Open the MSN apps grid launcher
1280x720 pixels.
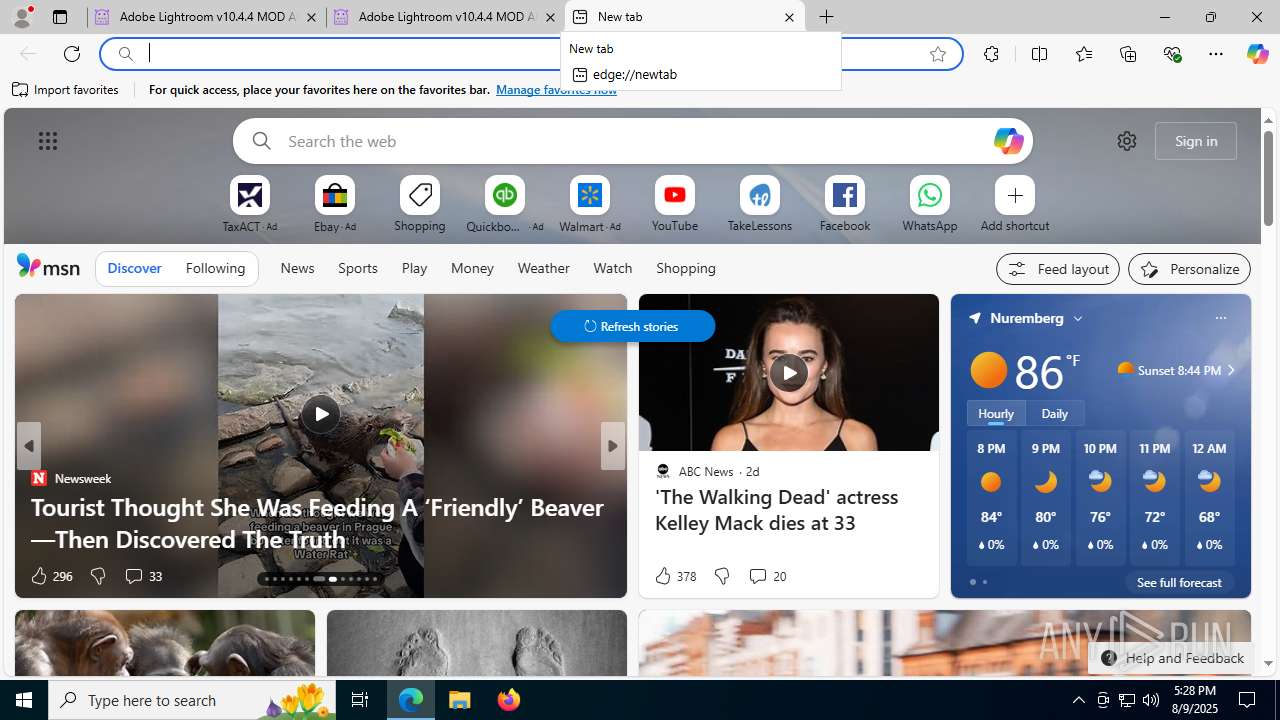click(48, 141)
